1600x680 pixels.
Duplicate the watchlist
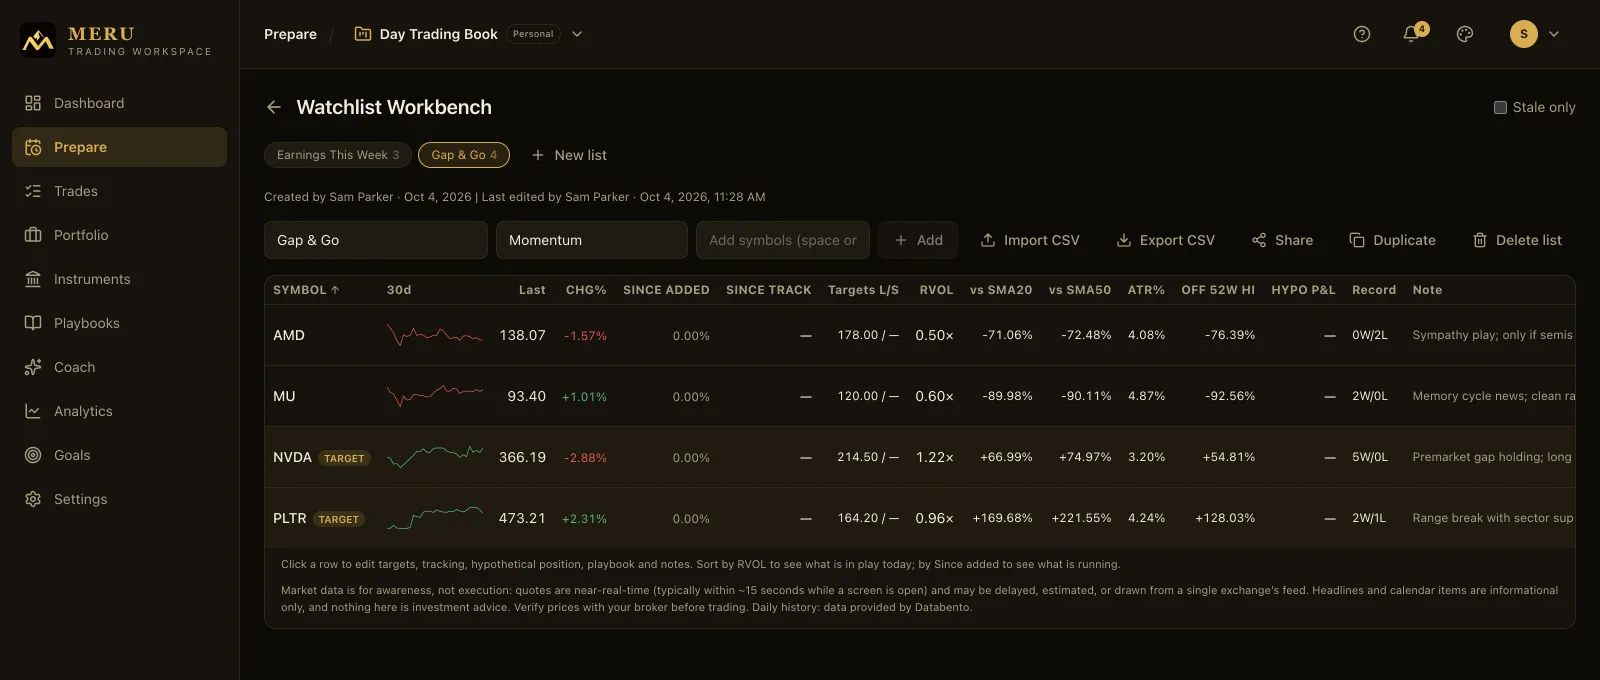click(x=1392, y=240)
